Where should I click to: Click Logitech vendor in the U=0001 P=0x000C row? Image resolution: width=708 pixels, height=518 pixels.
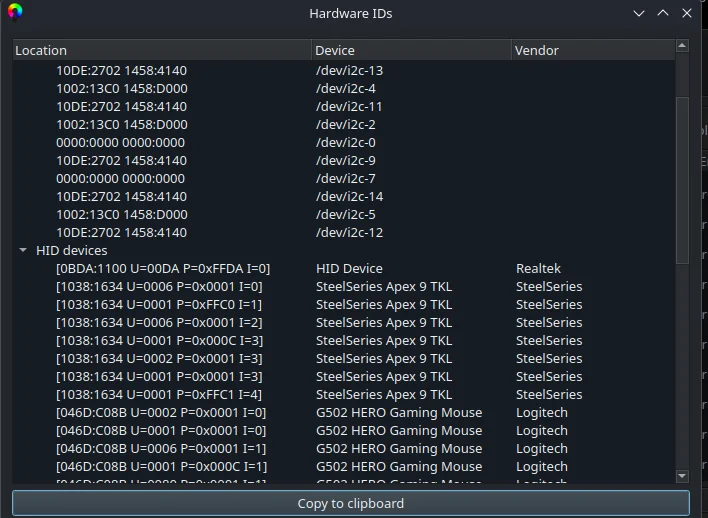542,467
